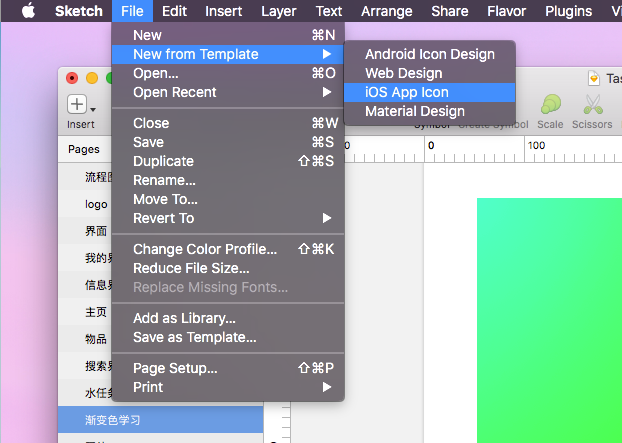Choose Save from File menu
Viewport: 622px width, 443px height.
tap(228, 142)
